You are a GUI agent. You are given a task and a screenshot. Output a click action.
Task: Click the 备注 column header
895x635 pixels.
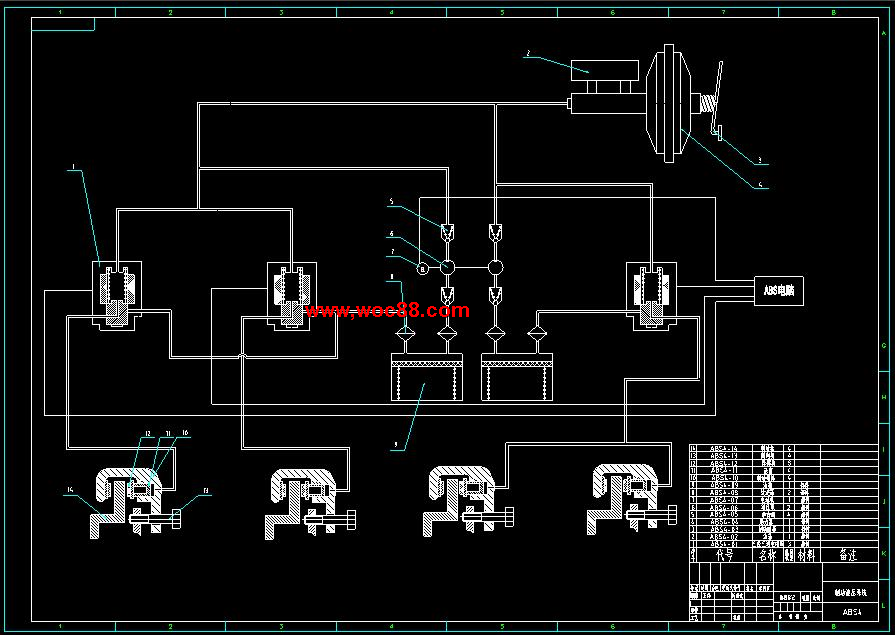click(847, 552)
